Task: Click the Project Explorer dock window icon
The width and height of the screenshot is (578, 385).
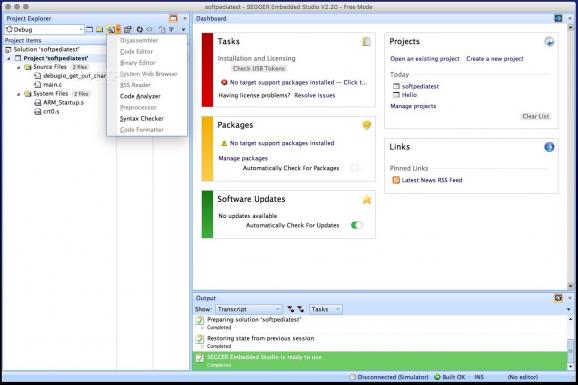Action: pos(173,18)
